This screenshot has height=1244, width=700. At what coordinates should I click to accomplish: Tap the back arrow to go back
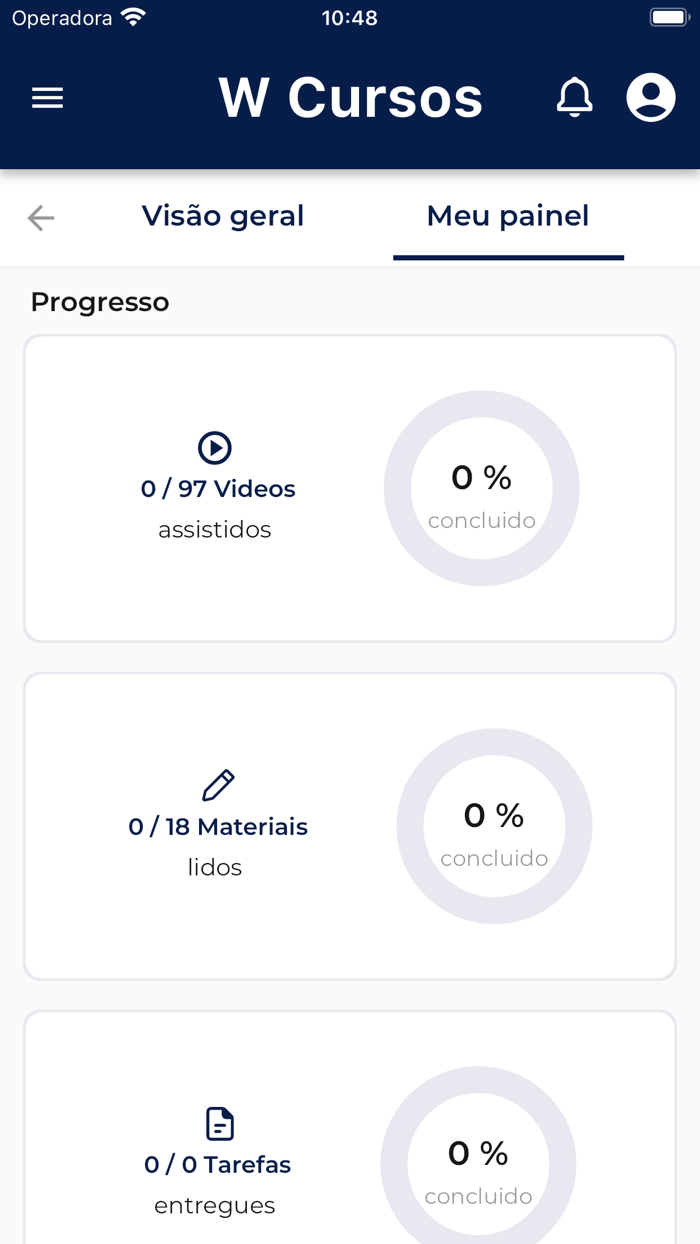[40, 216]
